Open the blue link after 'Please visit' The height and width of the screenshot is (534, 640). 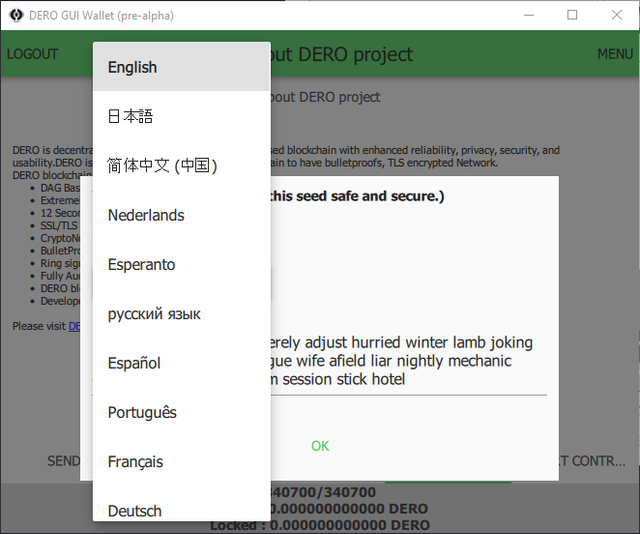point(74,326)
